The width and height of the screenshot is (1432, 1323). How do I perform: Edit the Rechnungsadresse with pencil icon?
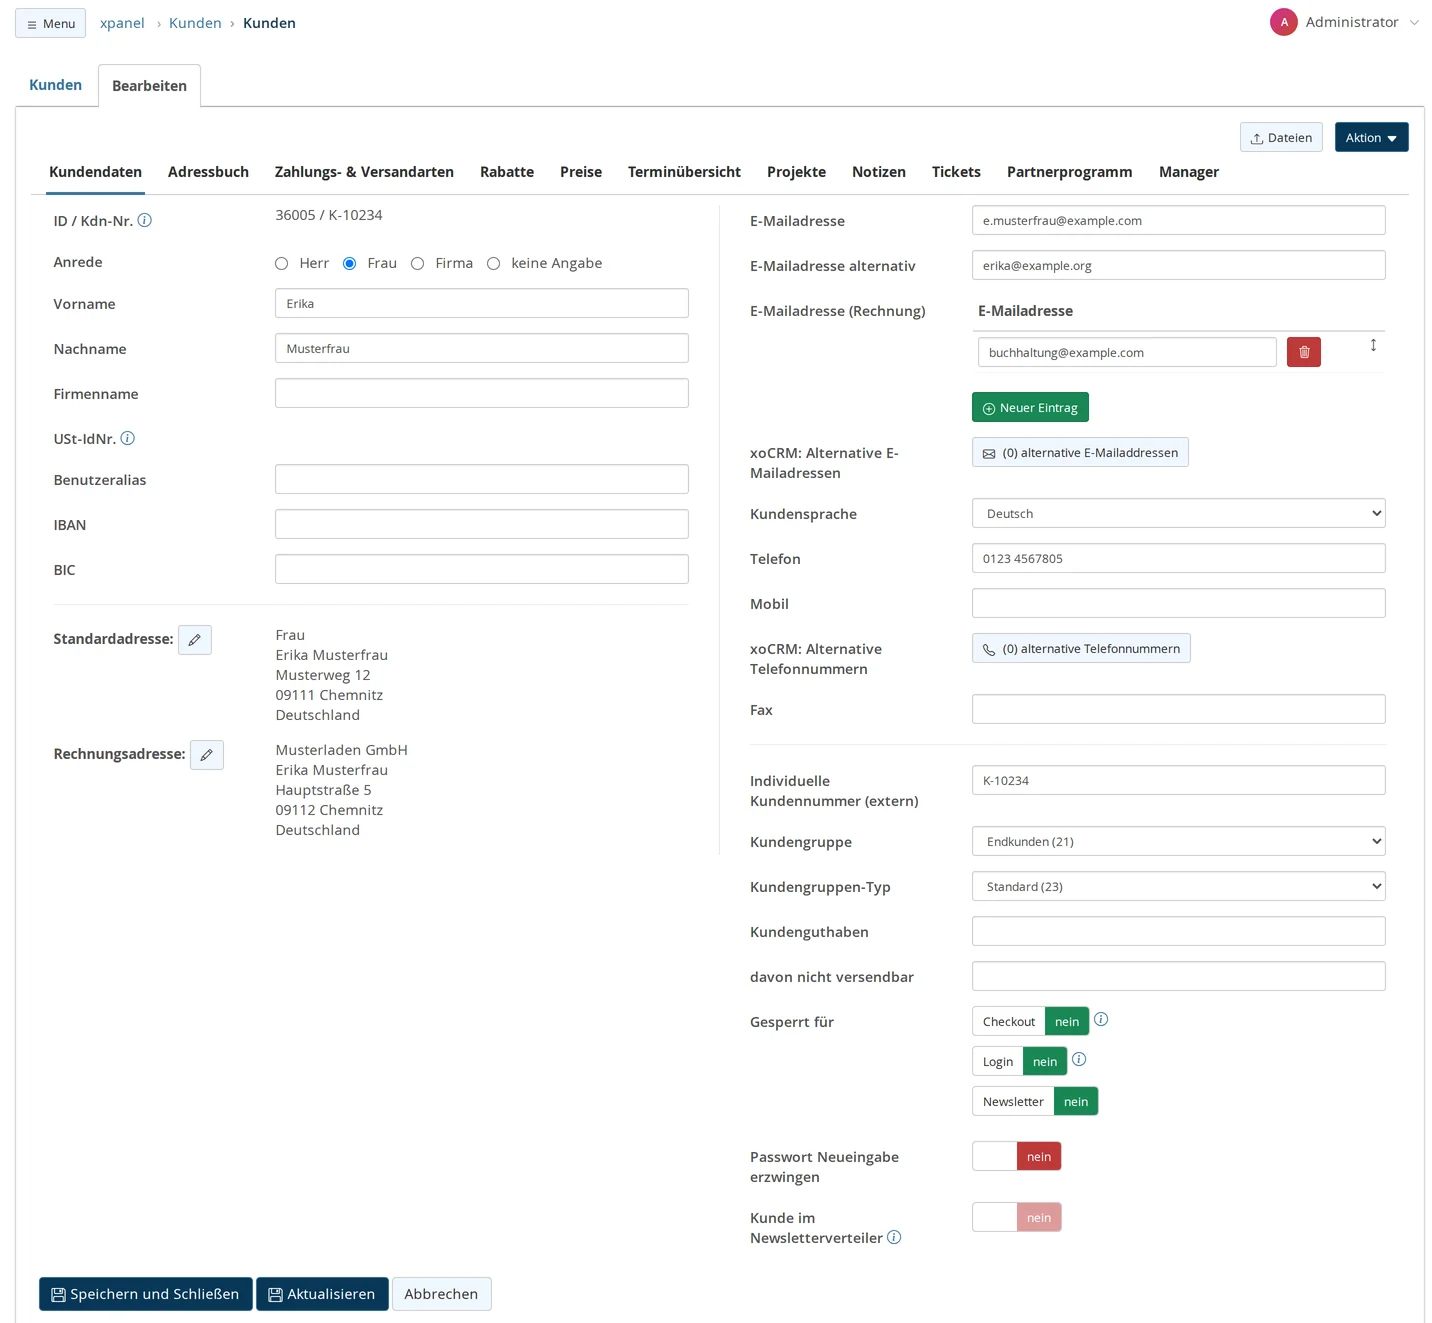point(207,755)
